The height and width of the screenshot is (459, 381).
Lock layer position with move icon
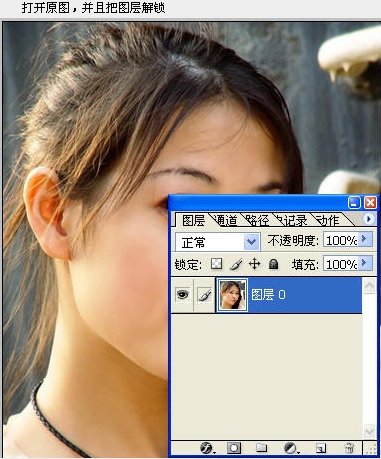point(254,264)
